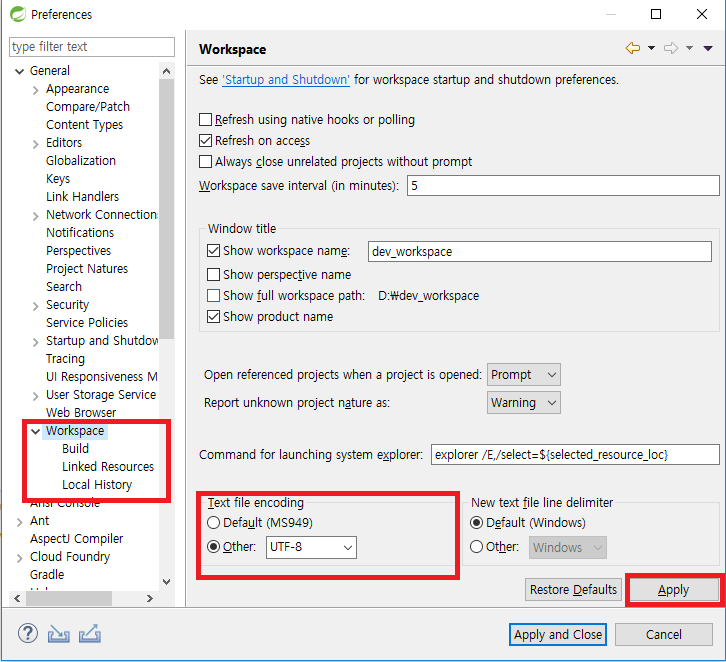Select Default (Windows) line delimiter radio
This screenshot has height=662, width=726.
point(476,523)
